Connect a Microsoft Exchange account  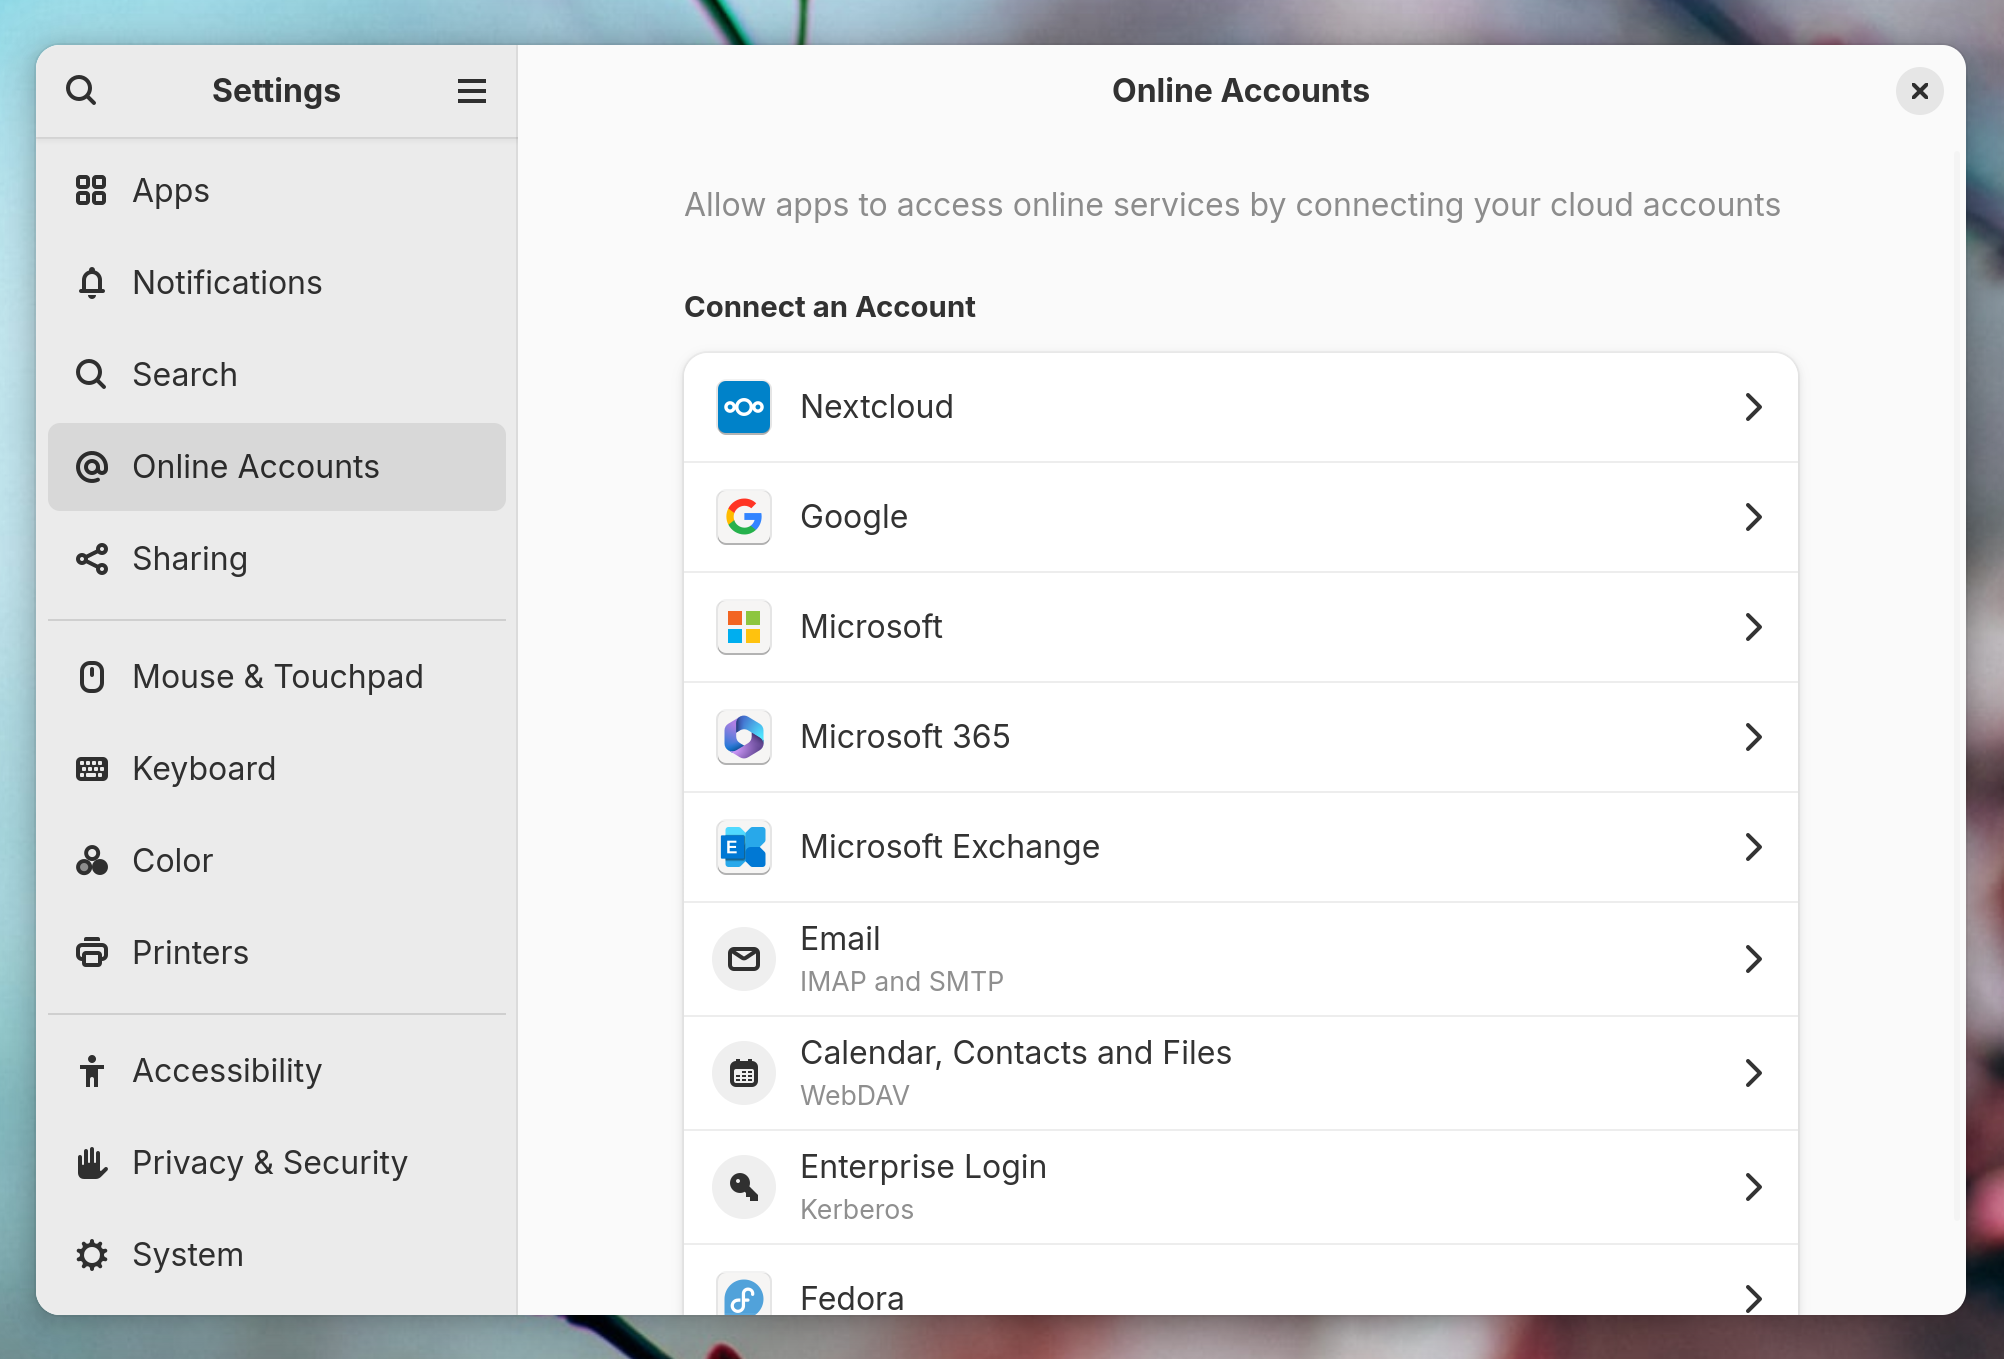point(1239,846)
